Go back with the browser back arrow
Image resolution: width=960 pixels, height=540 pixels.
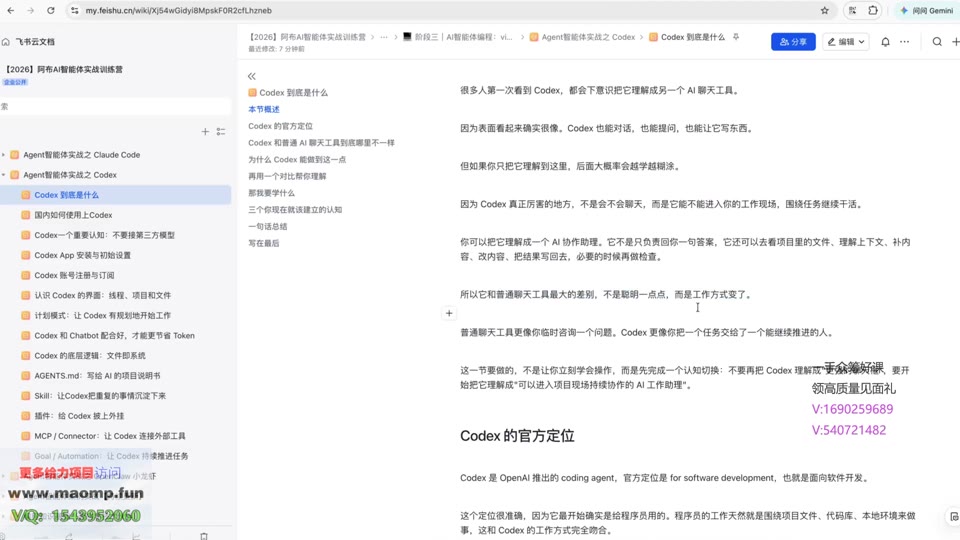(10, 10)
